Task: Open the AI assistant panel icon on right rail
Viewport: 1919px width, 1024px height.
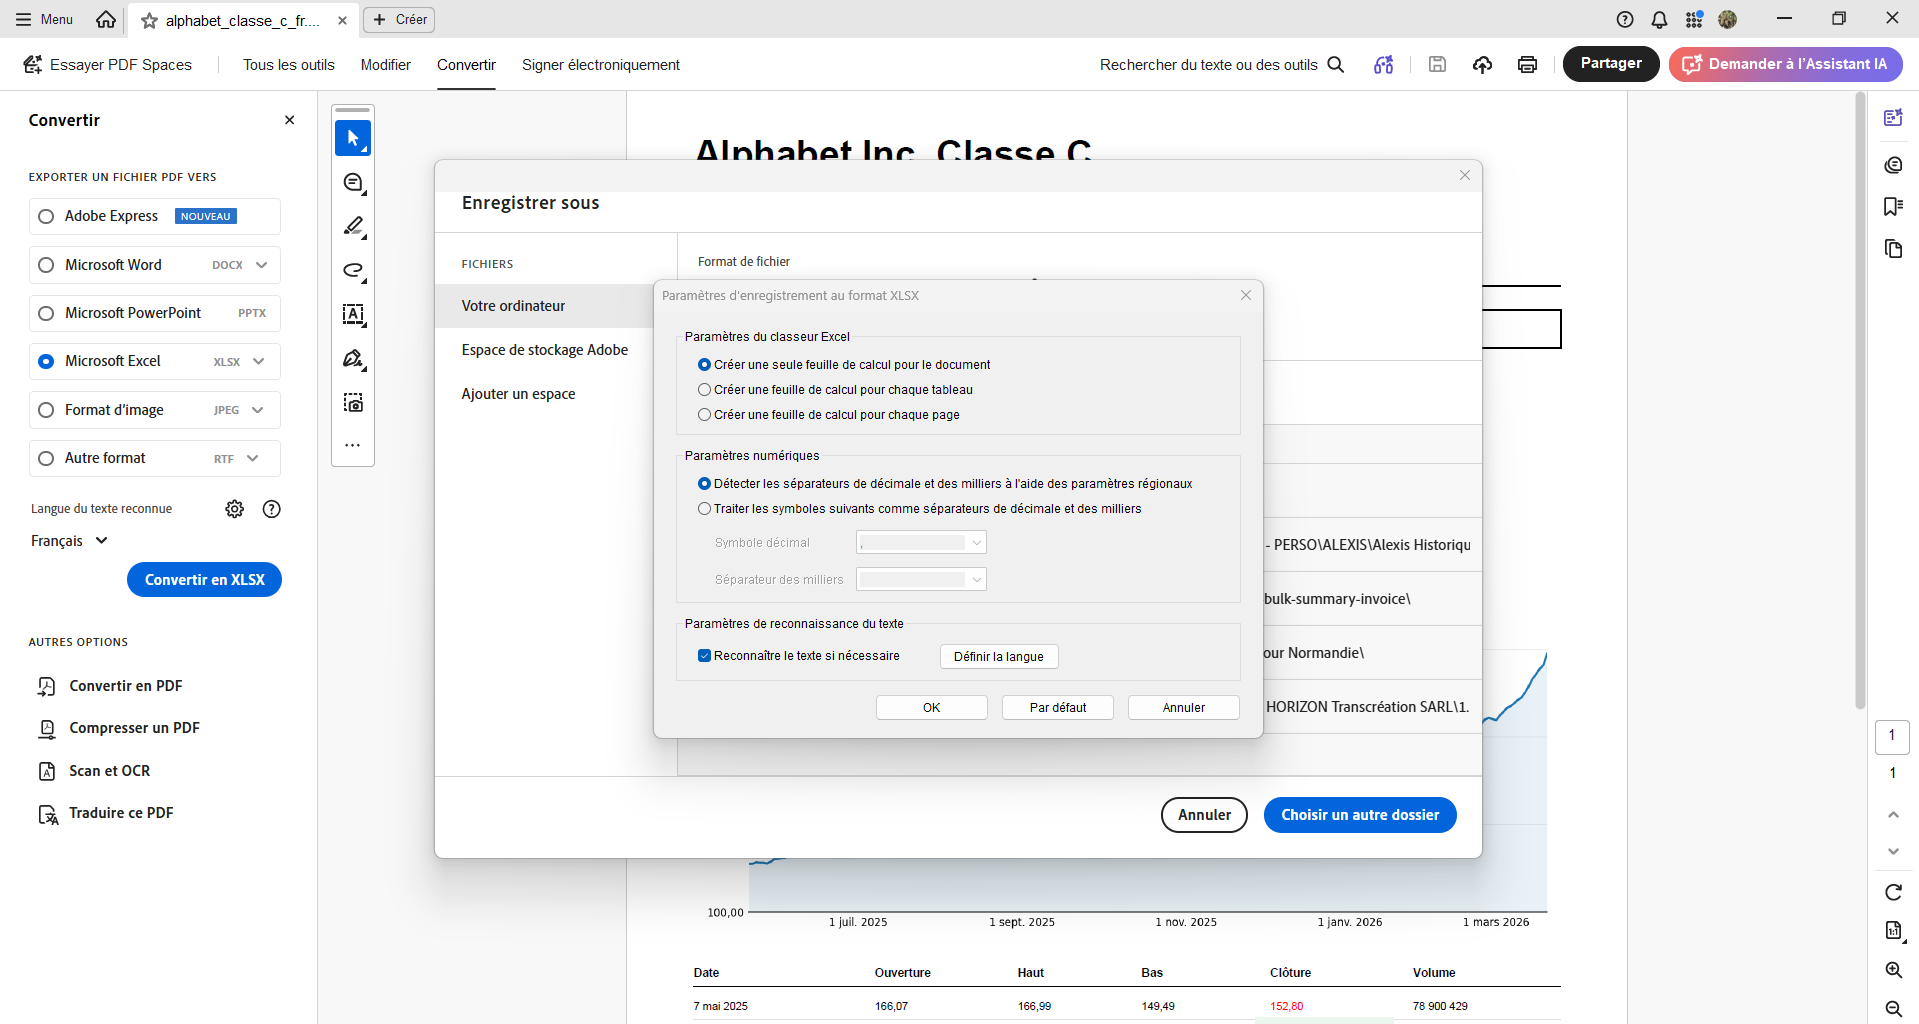Action: pyautogui.click(x=1893, y=118)
